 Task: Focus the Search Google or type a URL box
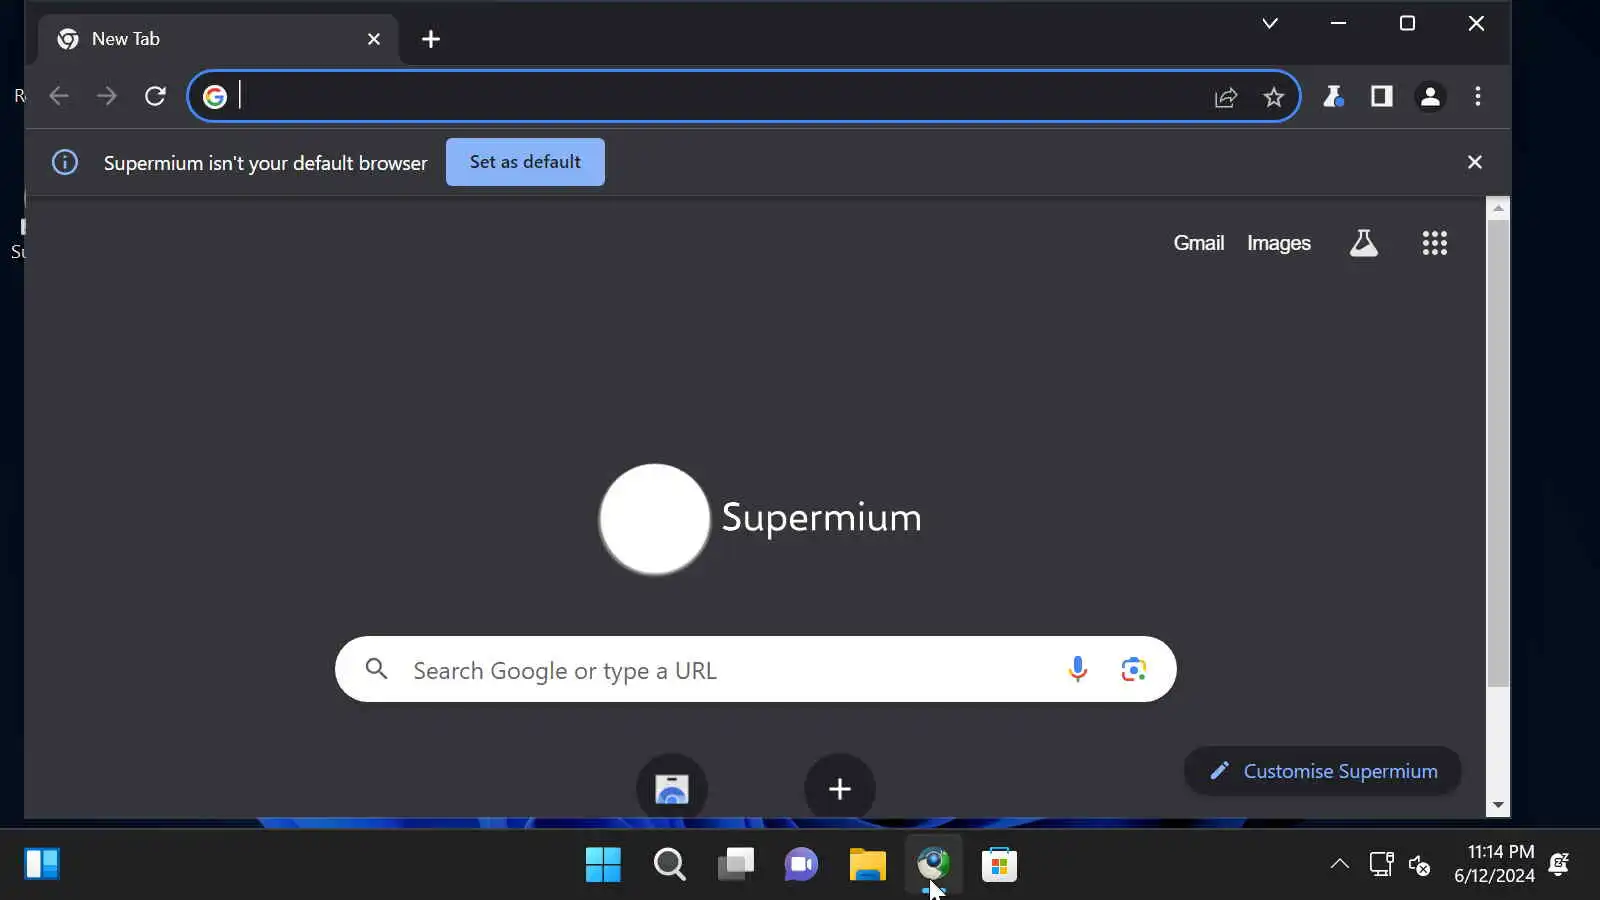756,669
